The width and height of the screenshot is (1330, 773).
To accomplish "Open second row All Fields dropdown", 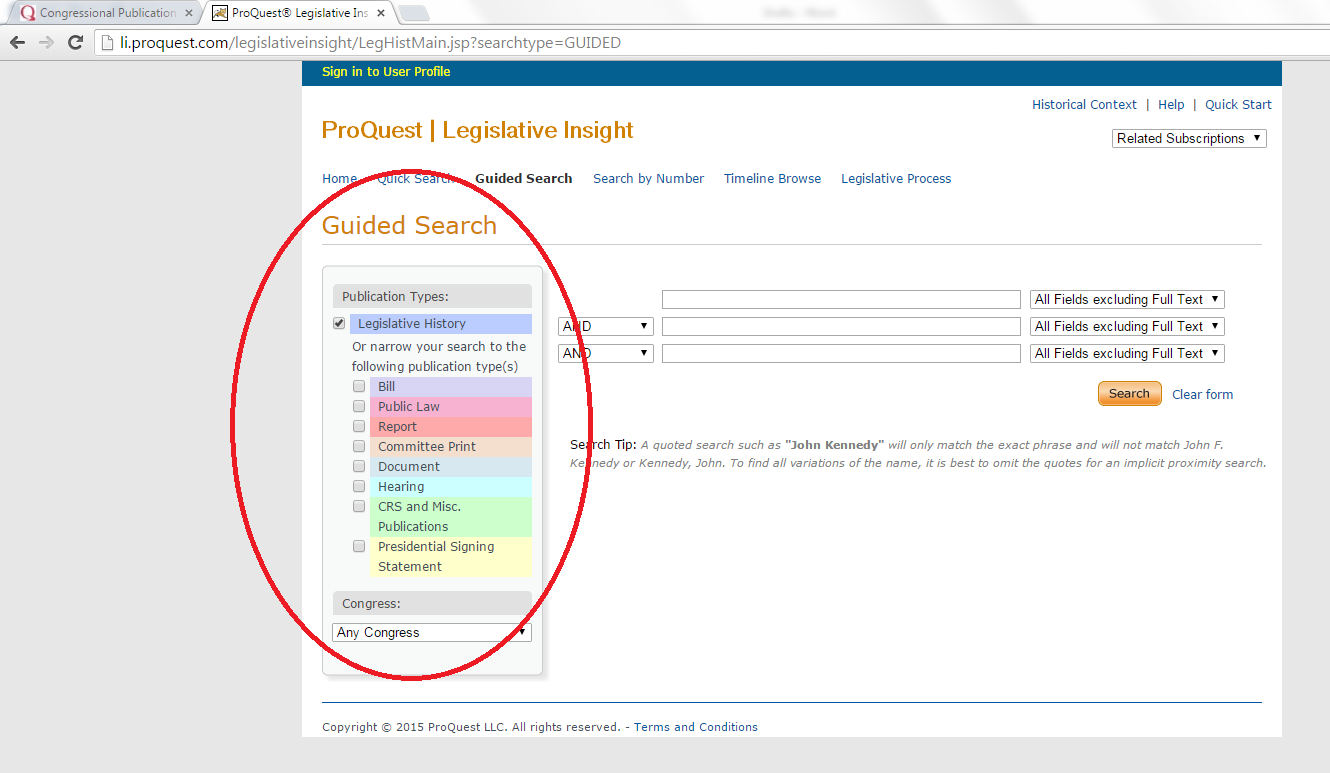I will coord(1127,326).
